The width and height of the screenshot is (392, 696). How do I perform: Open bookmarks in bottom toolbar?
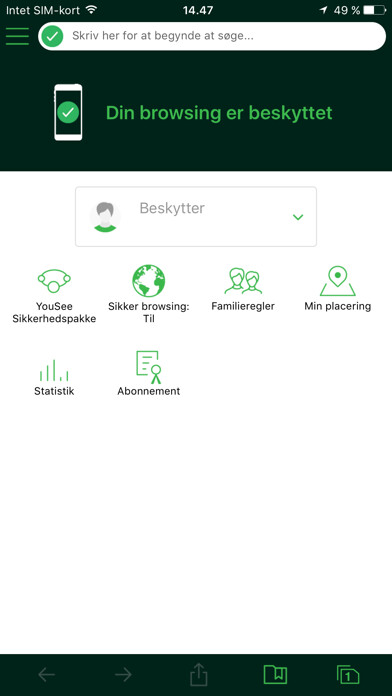point(275,675)
